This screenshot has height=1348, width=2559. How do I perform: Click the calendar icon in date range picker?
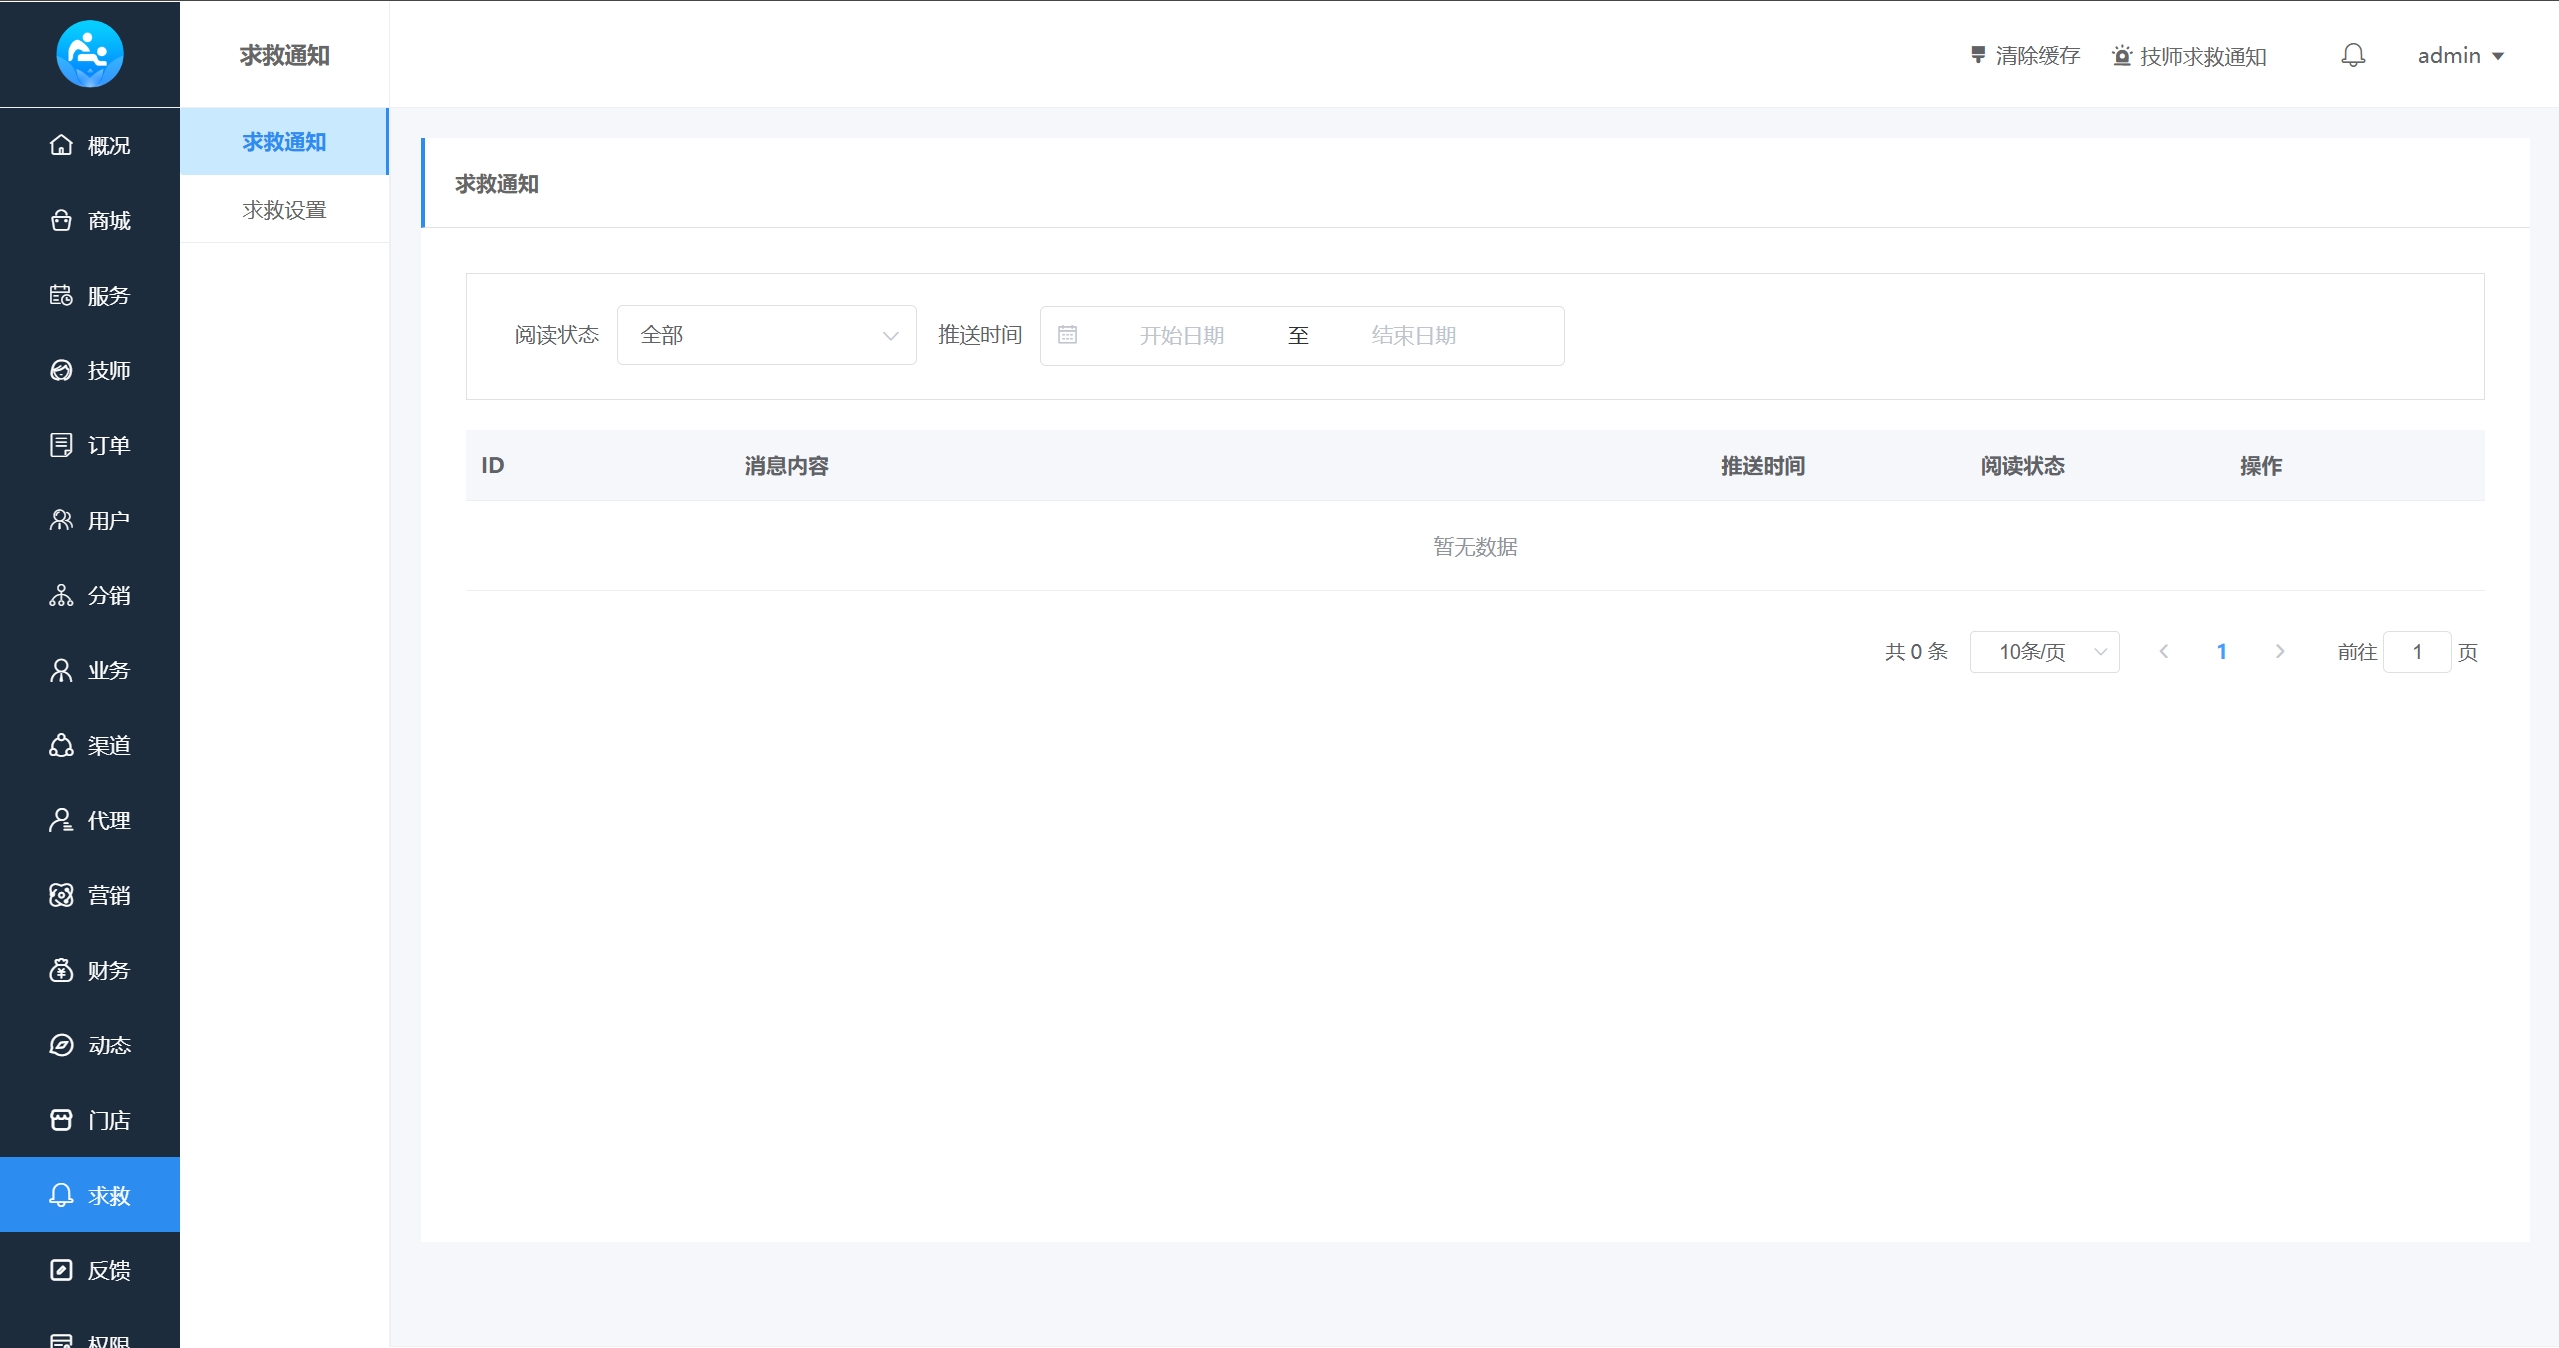click(1067, 335)
